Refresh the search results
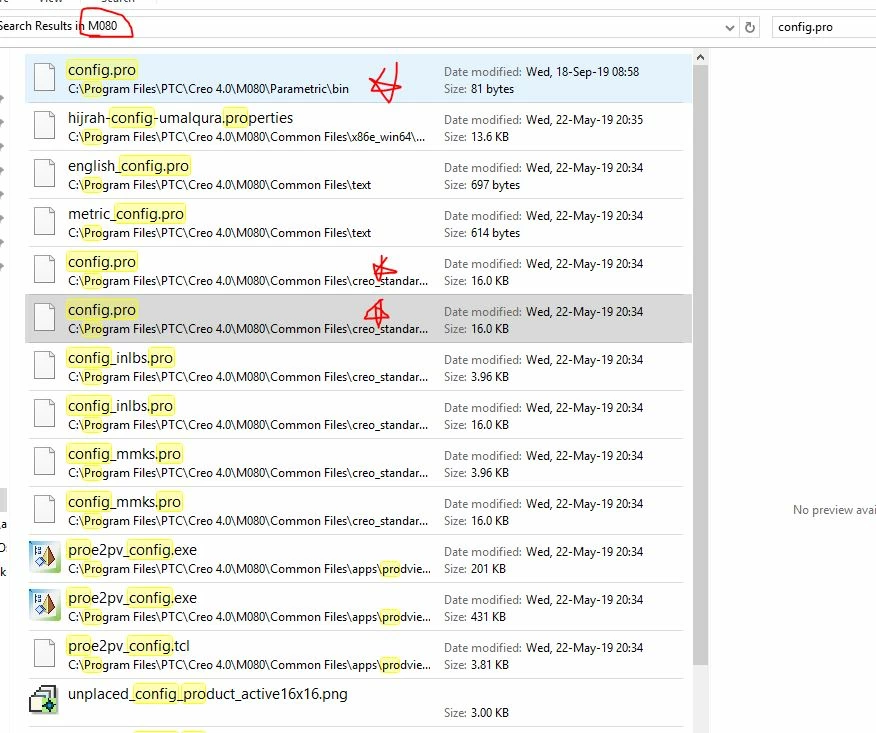This screenshot has height=733, width=876. pyautogui.click(x=750, y=27)
